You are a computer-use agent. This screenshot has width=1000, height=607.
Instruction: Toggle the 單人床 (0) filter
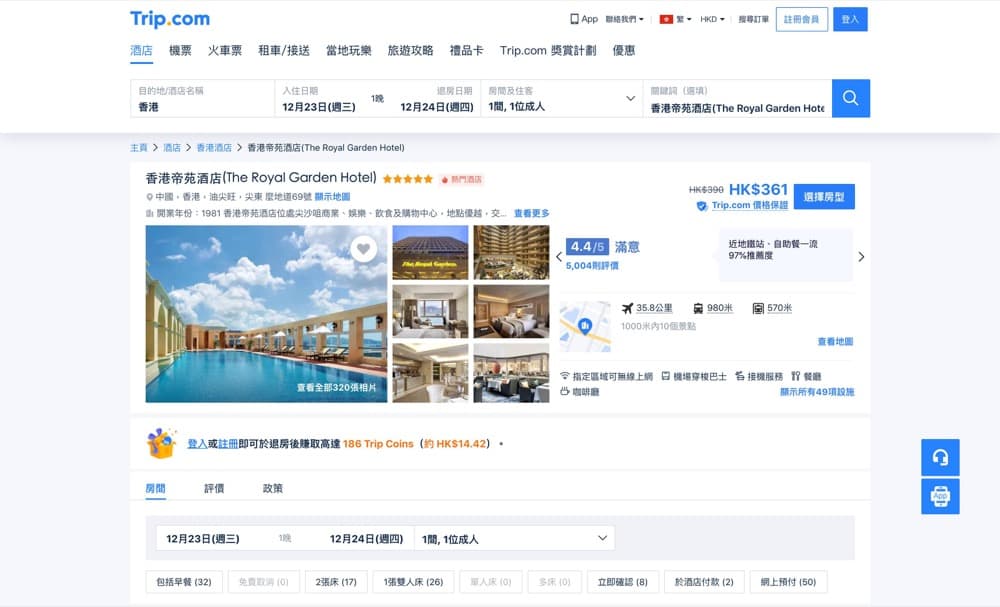coord(490,581)
